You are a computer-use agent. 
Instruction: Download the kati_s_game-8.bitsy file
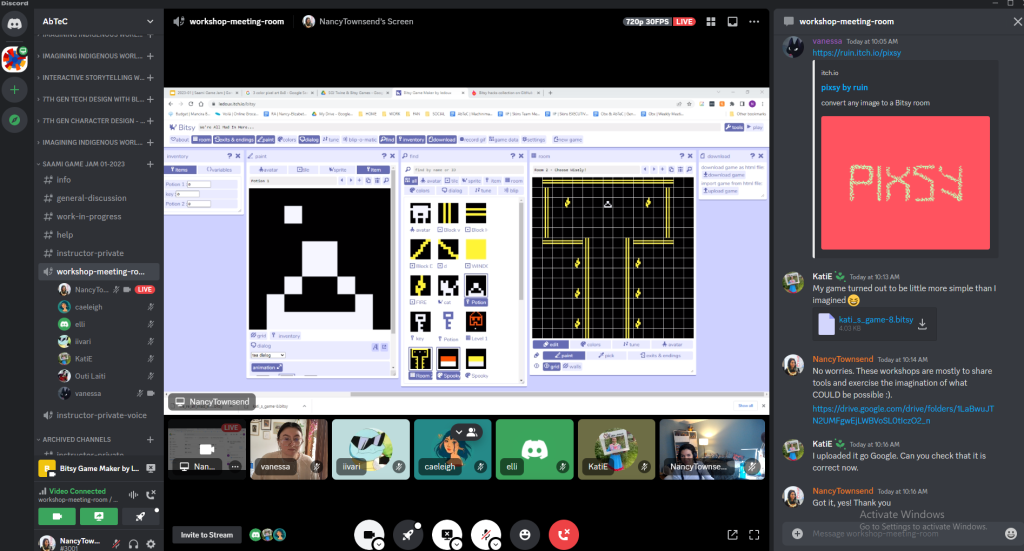[922, 323]
